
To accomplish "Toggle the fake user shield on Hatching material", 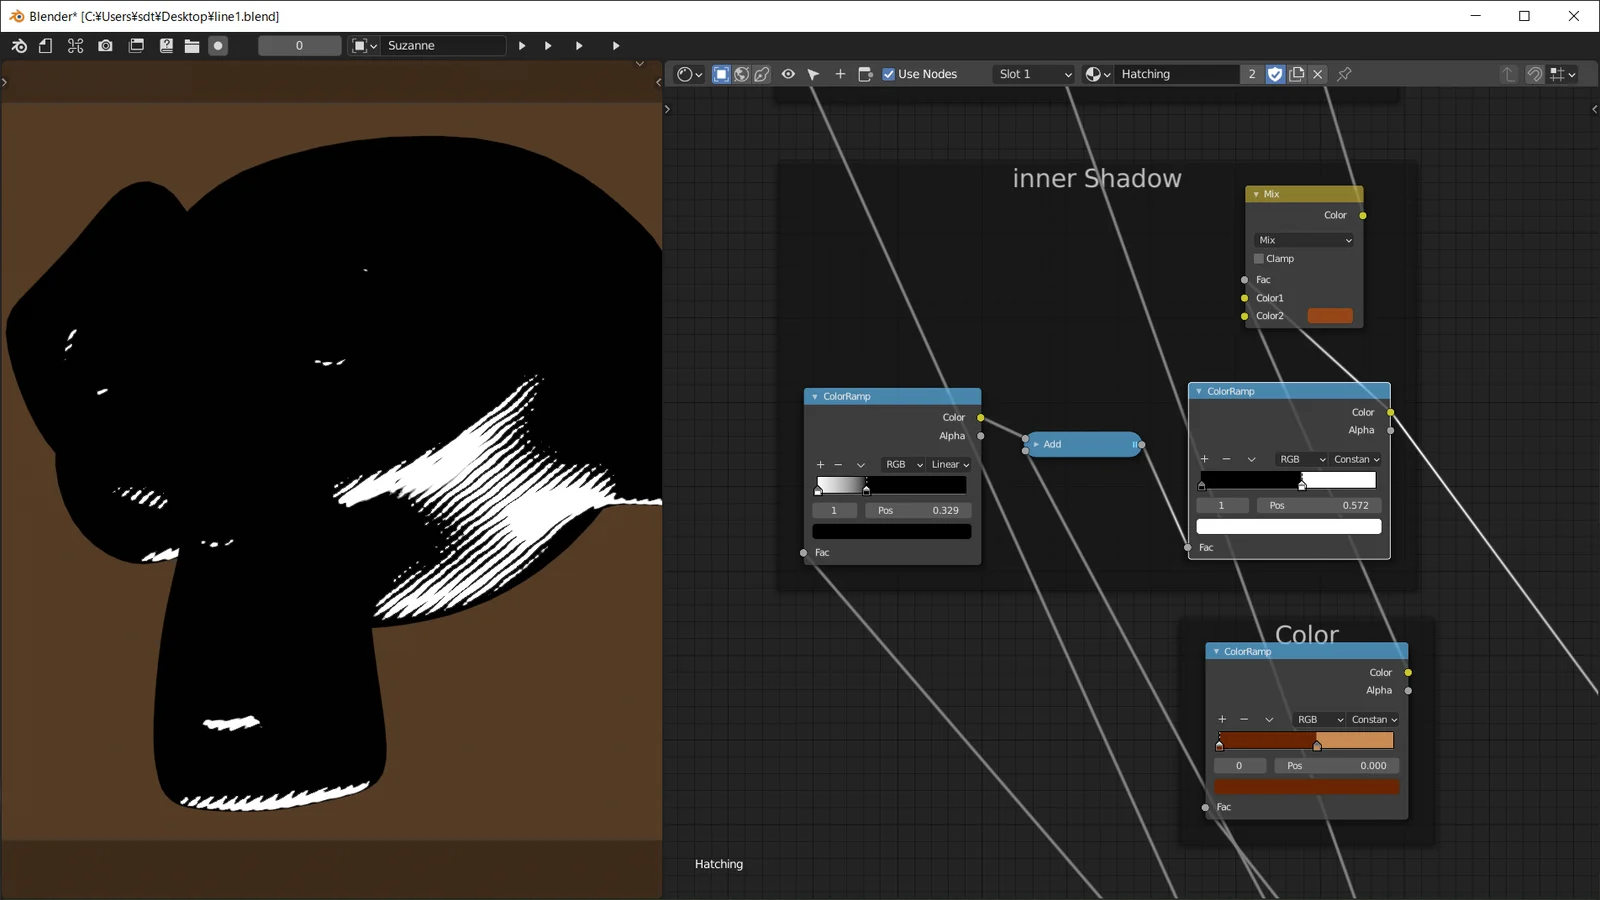I will coord(1275,74).
